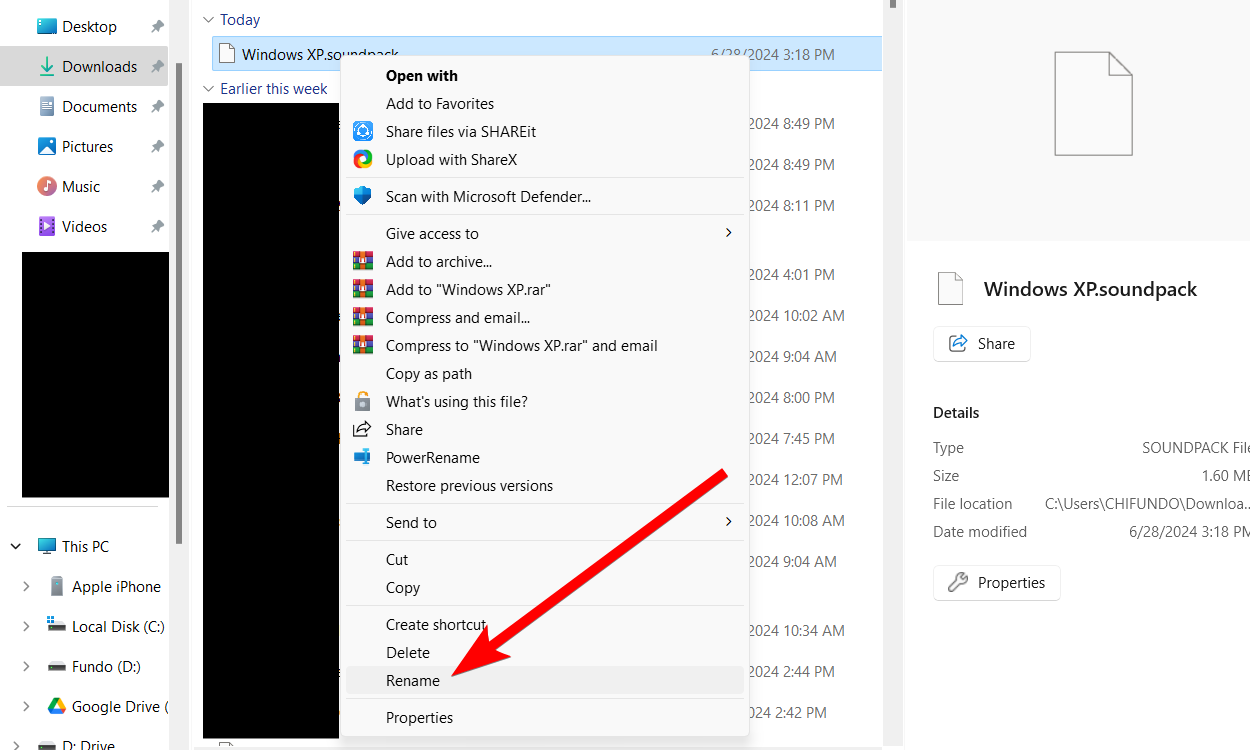Click the ShareX icon beside Upload with ShareX
Viewport: 1250px width, 750px height.
coord(363,159)
